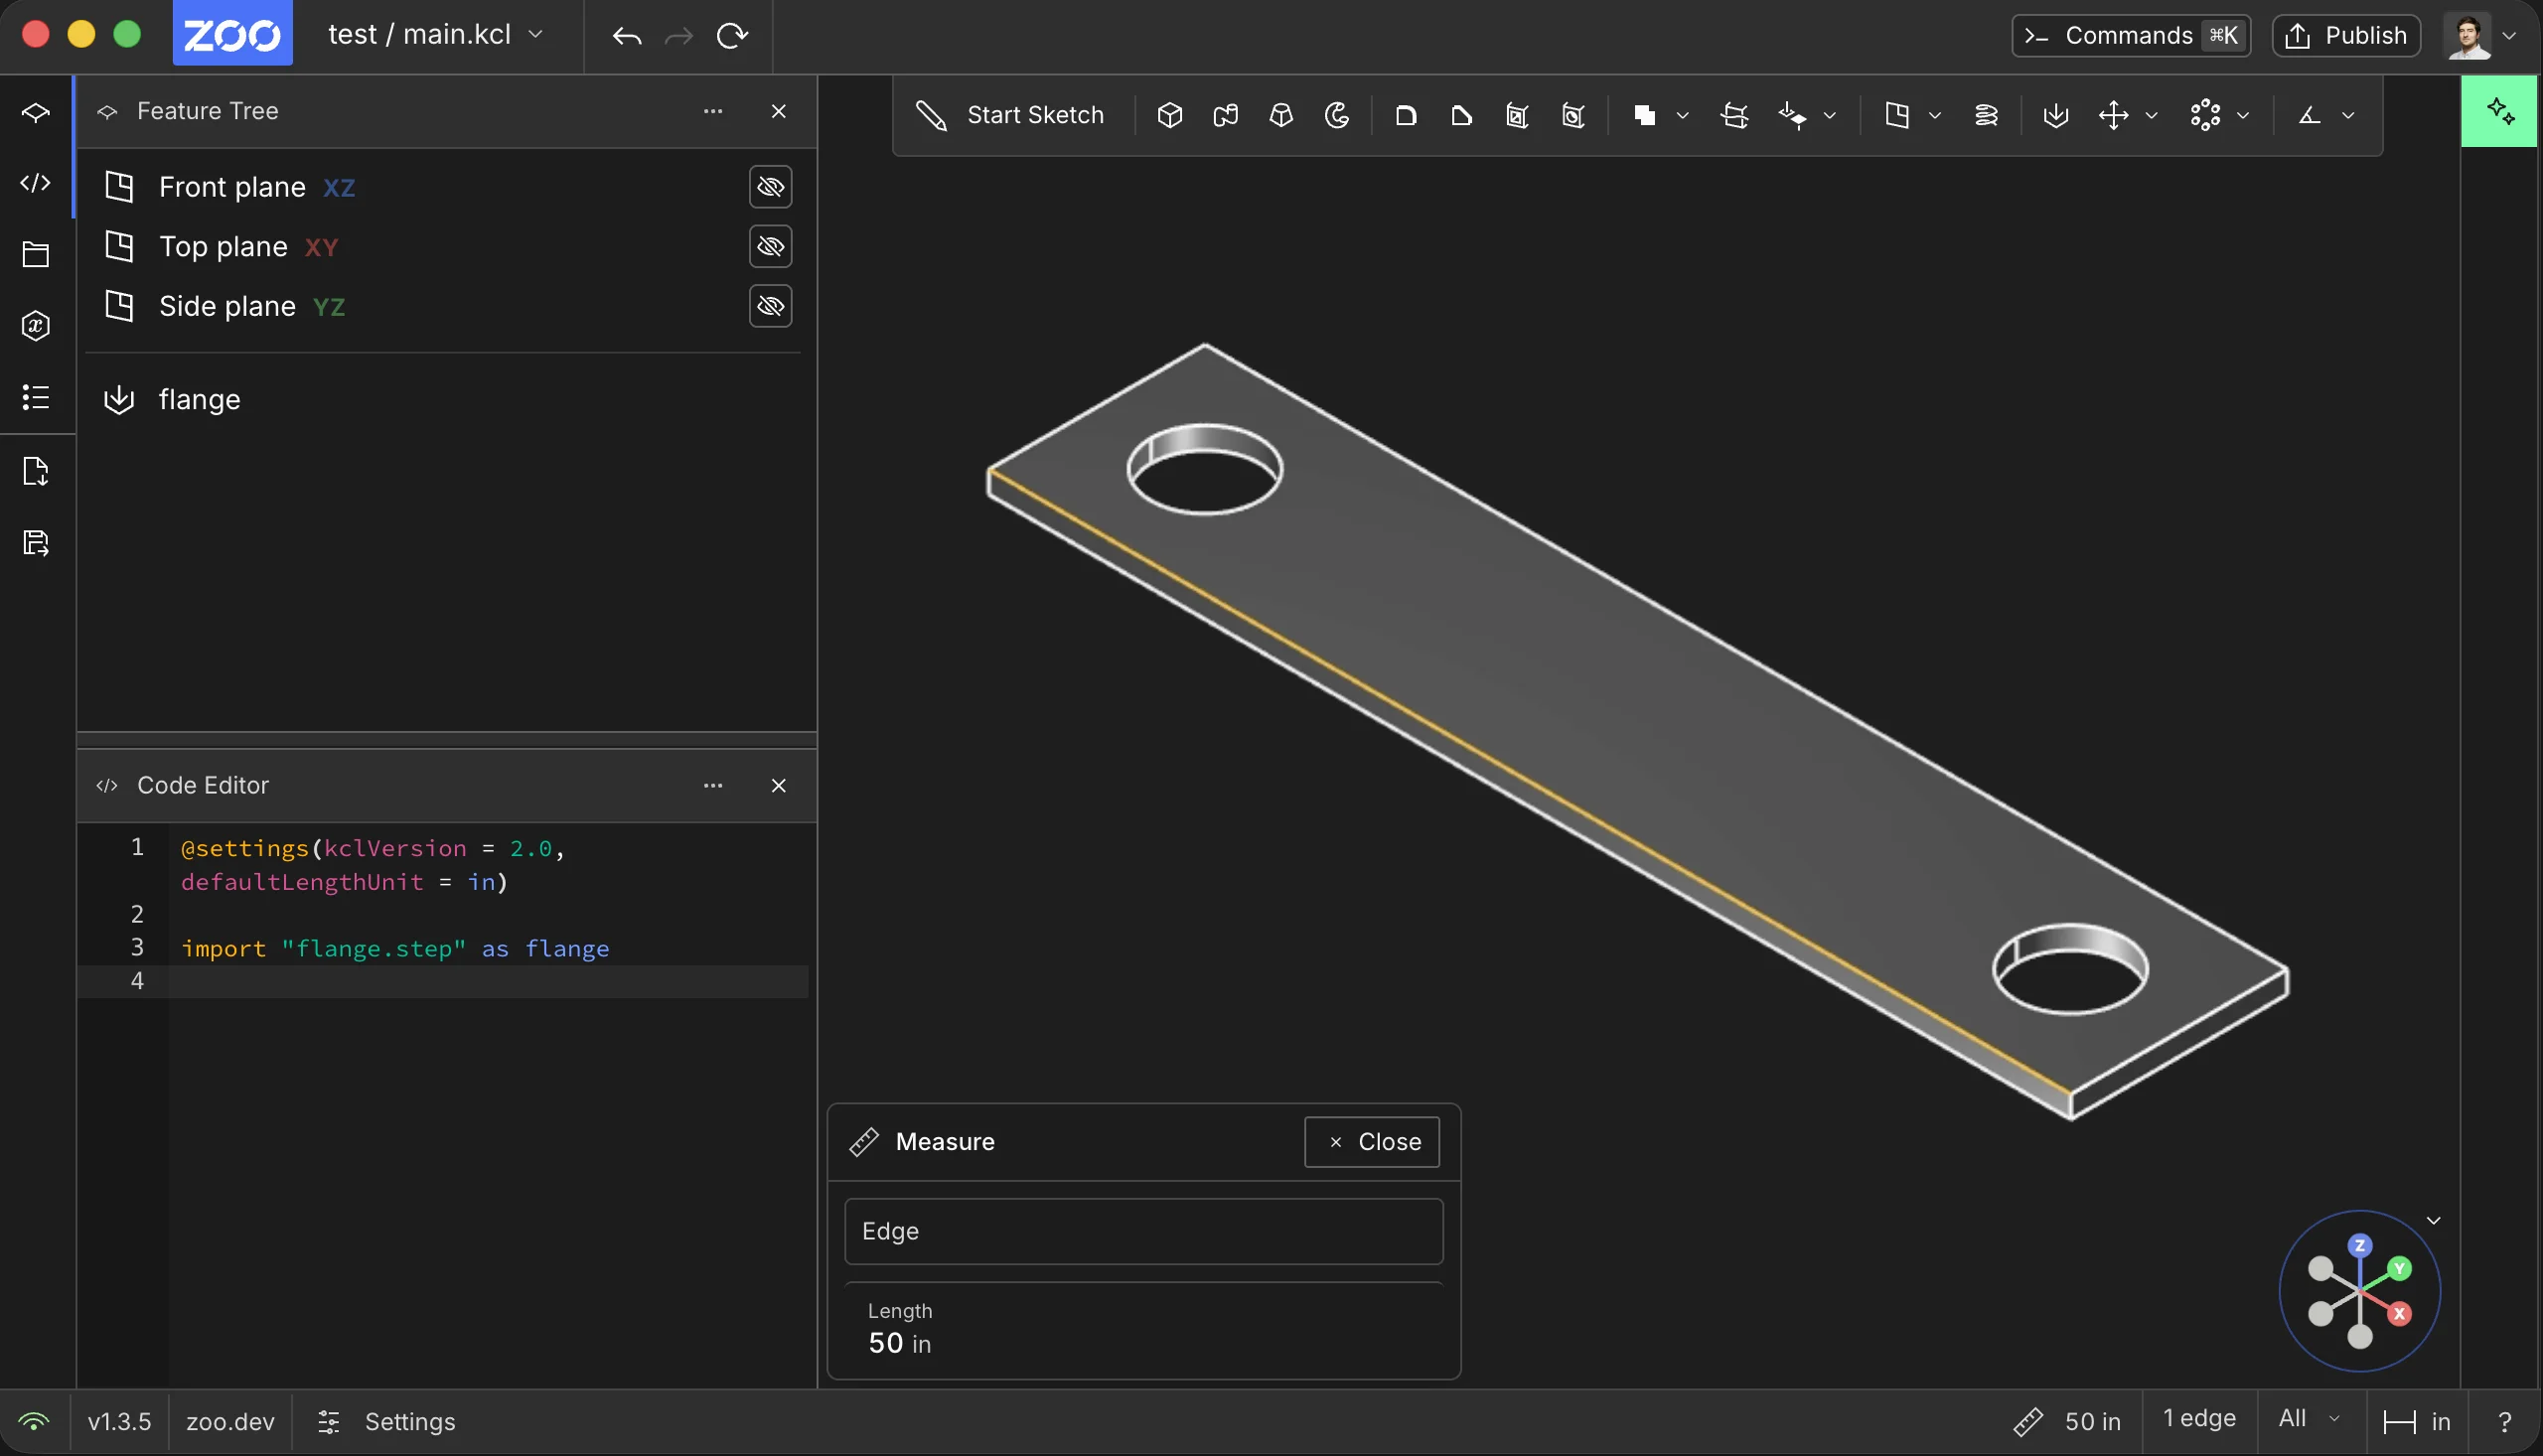The image size is (2543, 1456).
Task: Click the undo arrow in title bar
Action: click(627, 36)
